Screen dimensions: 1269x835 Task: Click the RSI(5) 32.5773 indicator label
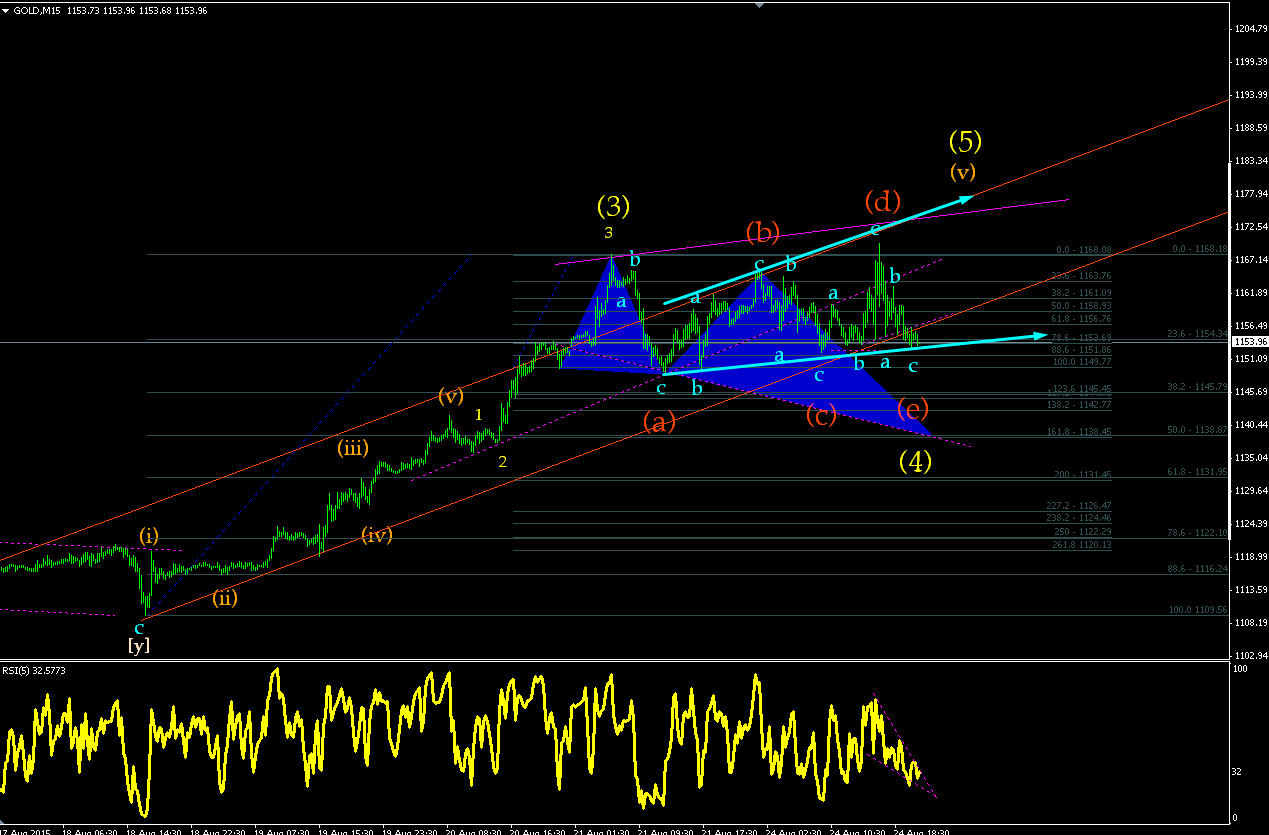(35, 669)
